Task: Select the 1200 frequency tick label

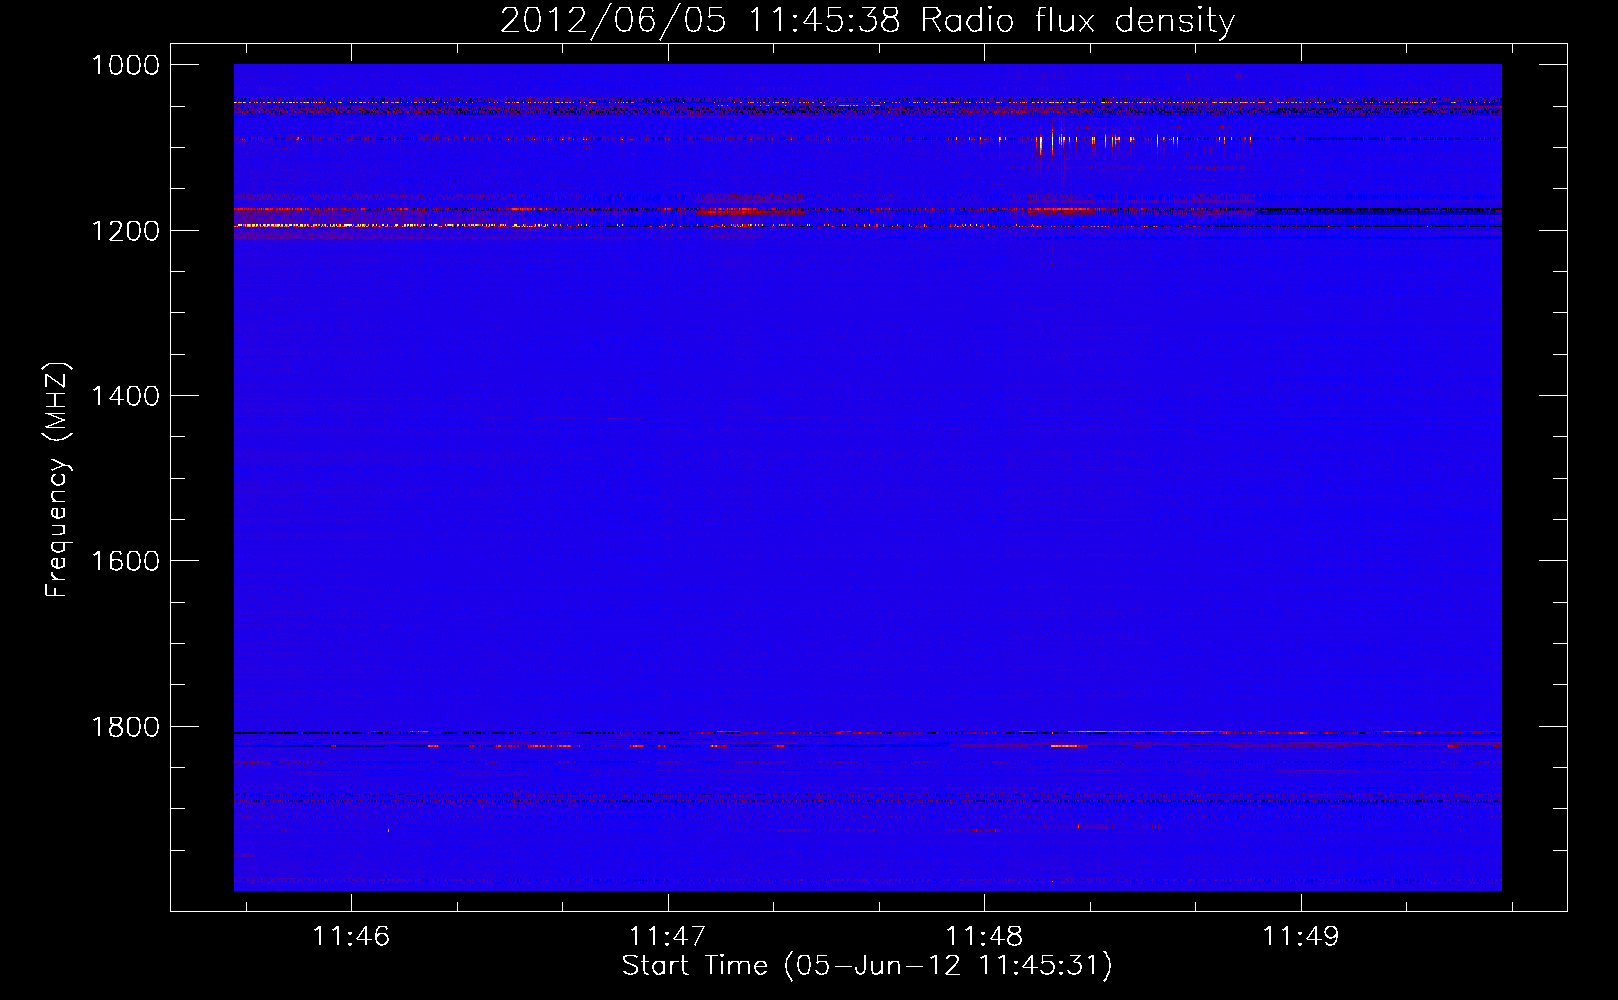Action: (125, 231)
